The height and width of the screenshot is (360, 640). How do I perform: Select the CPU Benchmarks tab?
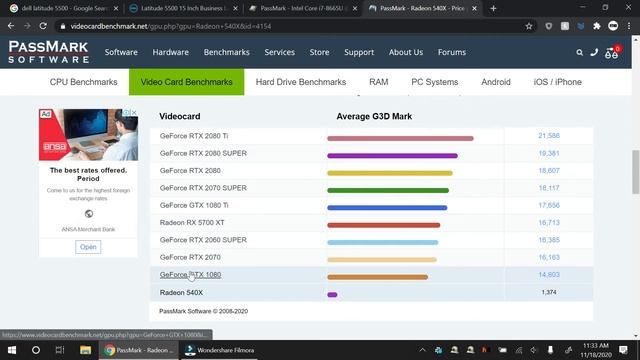tap(84, 82)
